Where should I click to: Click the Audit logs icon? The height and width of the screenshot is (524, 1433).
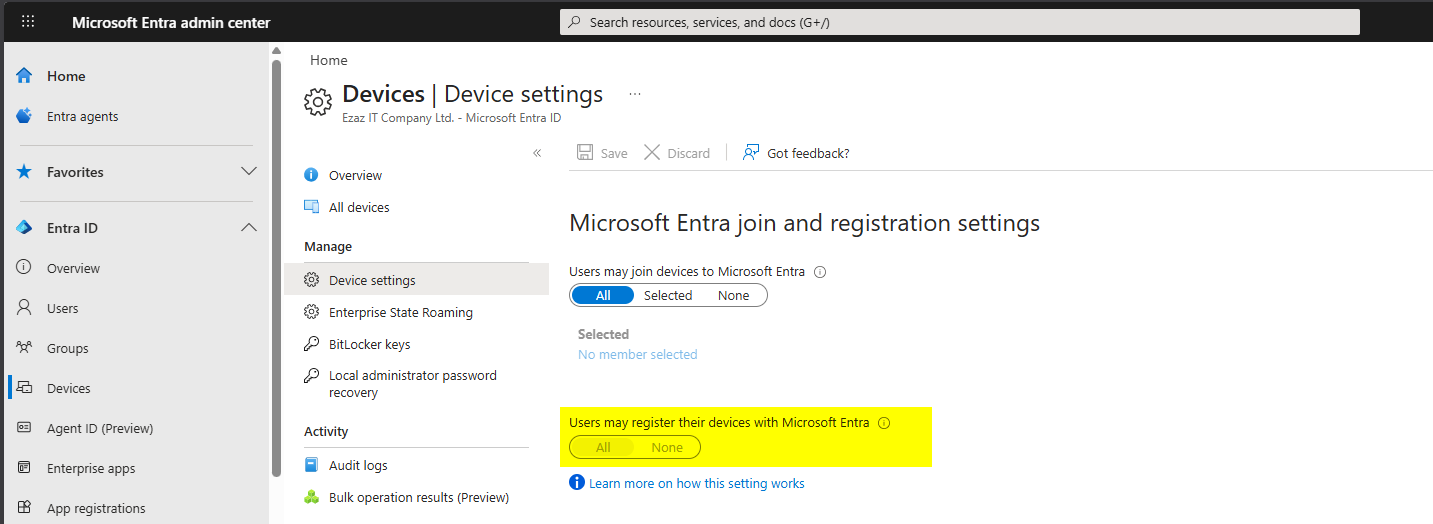coord(311,465)
